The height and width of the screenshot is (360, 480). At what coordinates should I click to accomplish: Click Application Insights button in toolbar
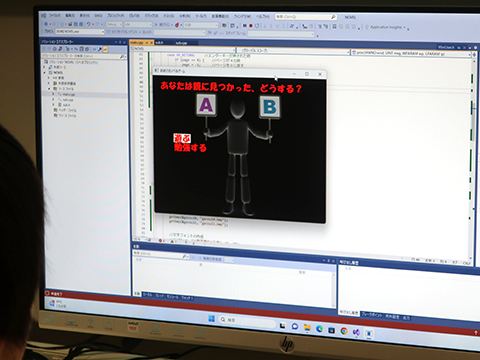[386, 27]
